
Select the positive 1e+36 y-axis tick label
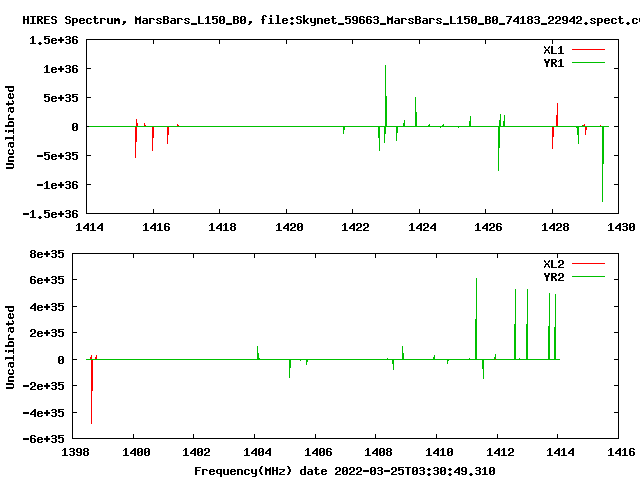pyautogui.click(x=60, y=69)
